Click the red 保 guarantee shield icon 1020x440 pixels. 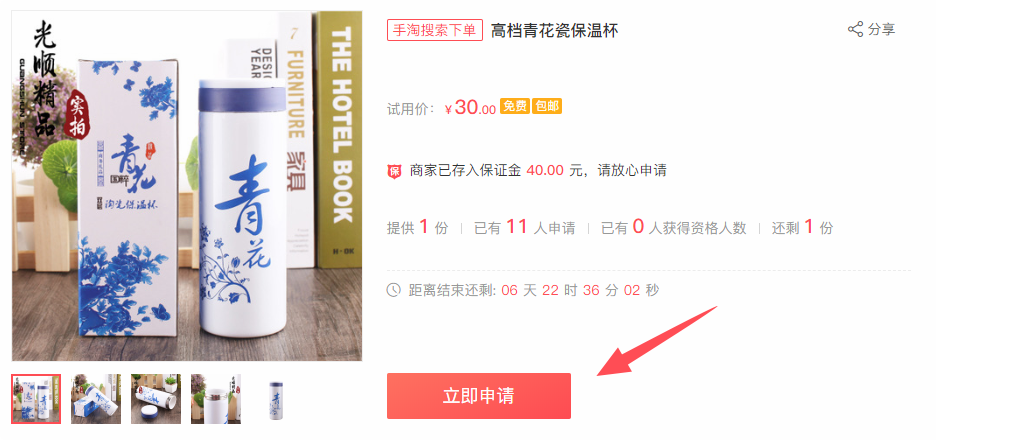click(x=395, y=172)
